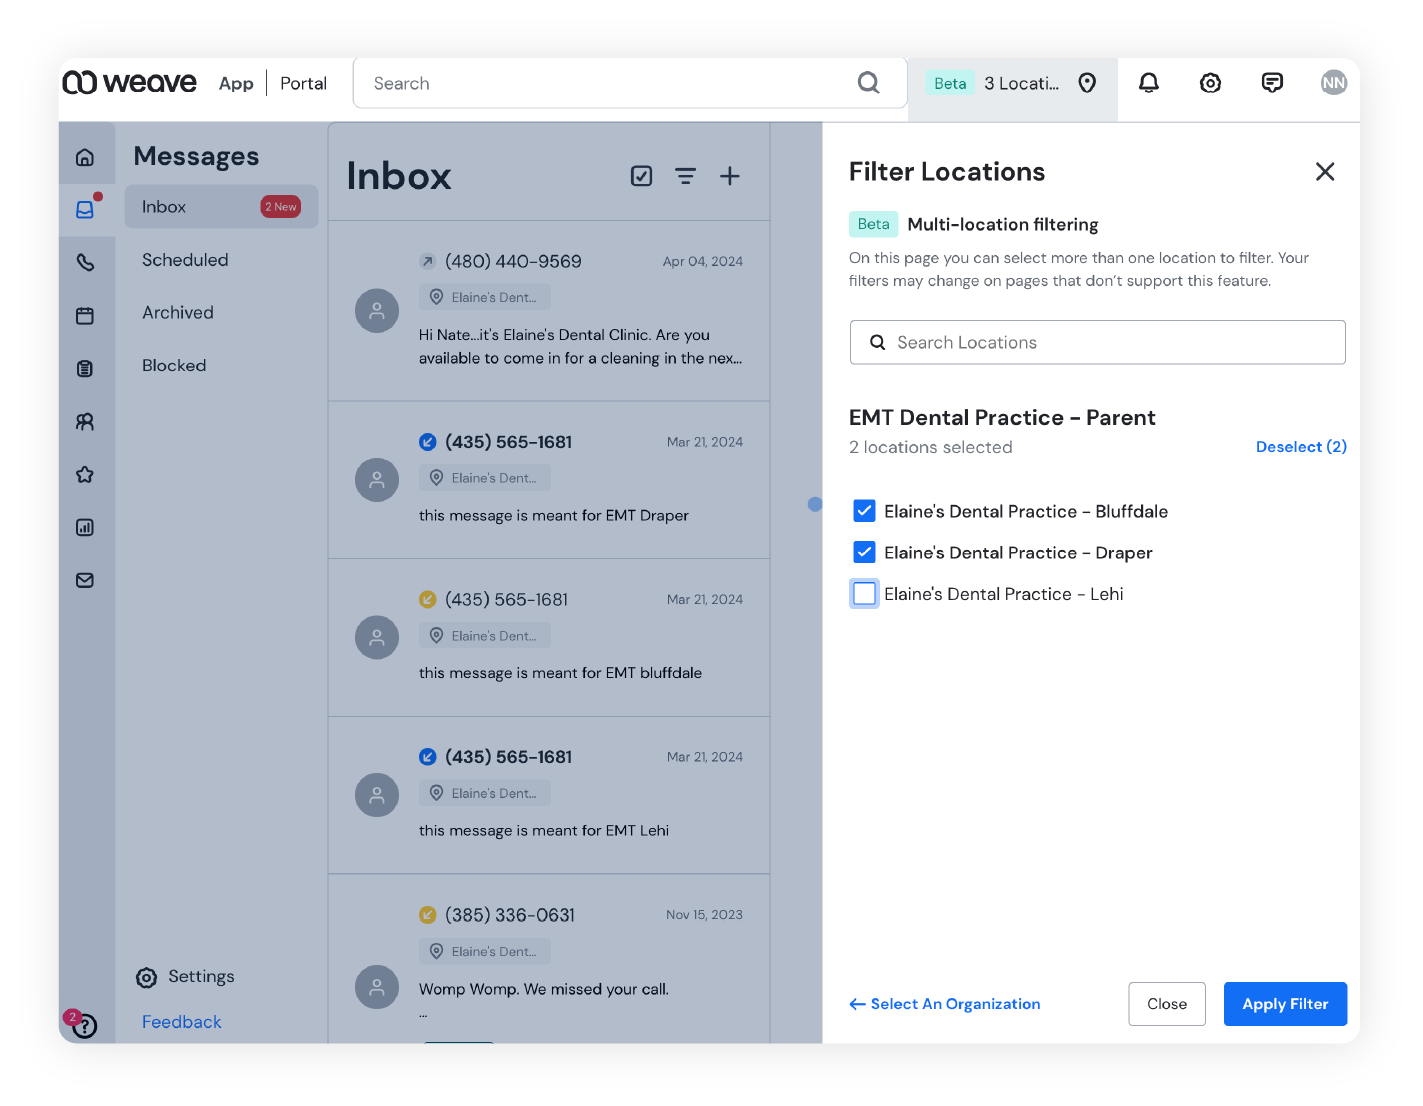Viewport: 1423px width, 1106px height.
Task: Open the settings gear in top bar
Action: coord(1210,83)
